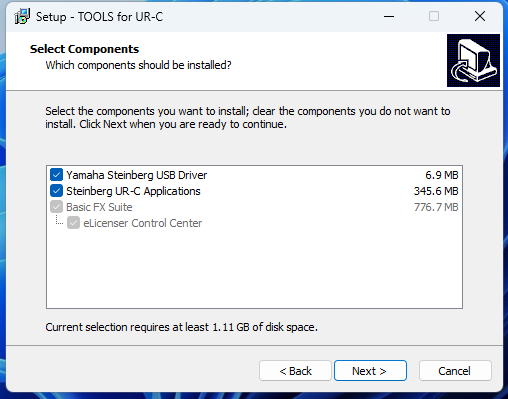Cancel the TOOLS for UR-C setup
Screen dimensions: 508x399
[x=455, y=370]
